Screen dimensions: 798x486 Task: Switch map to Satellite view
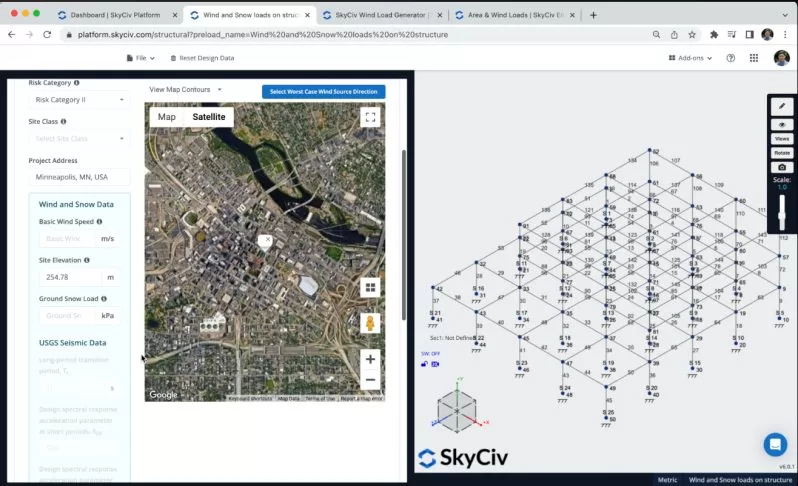[x=209, y=117]
